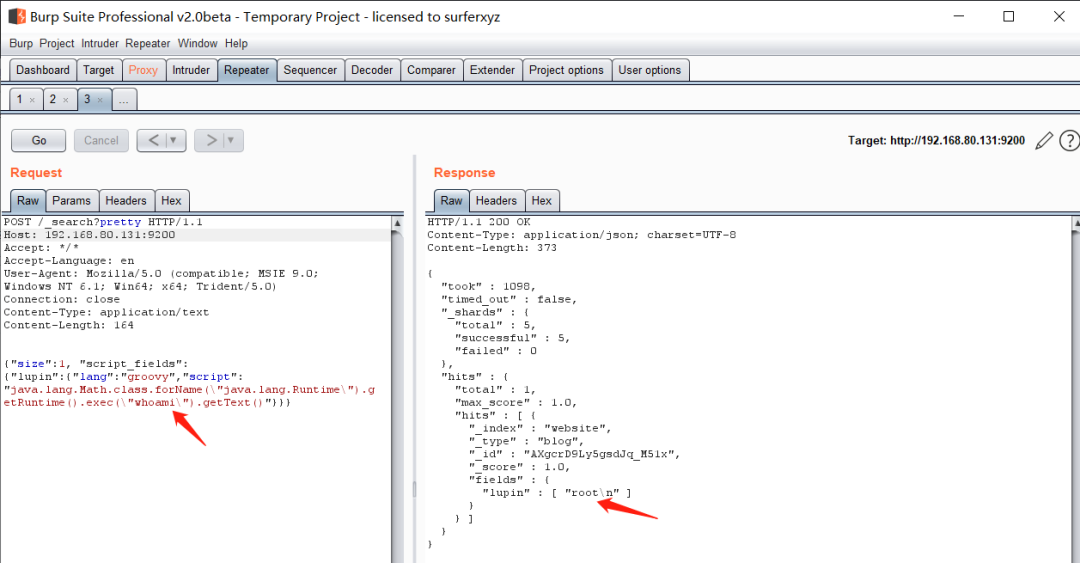
Task: Show request Headers view
Action: point(126,201)
